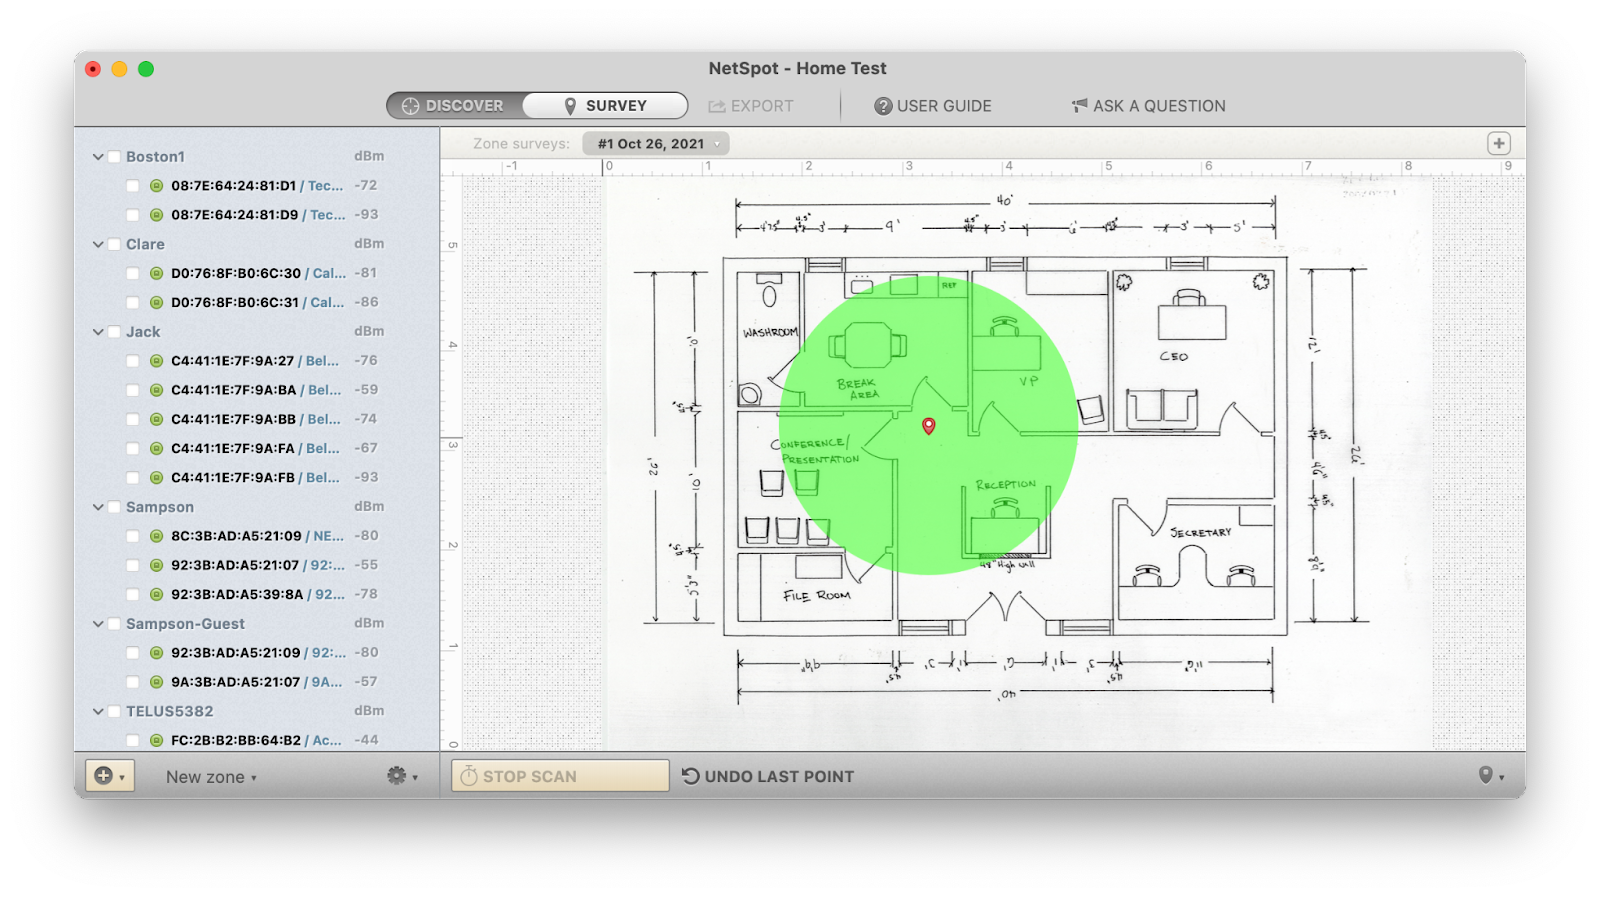Click the File Room on the floor plan
The image size is (1600, 897).
pyautogui.click(x=815, y=588)
